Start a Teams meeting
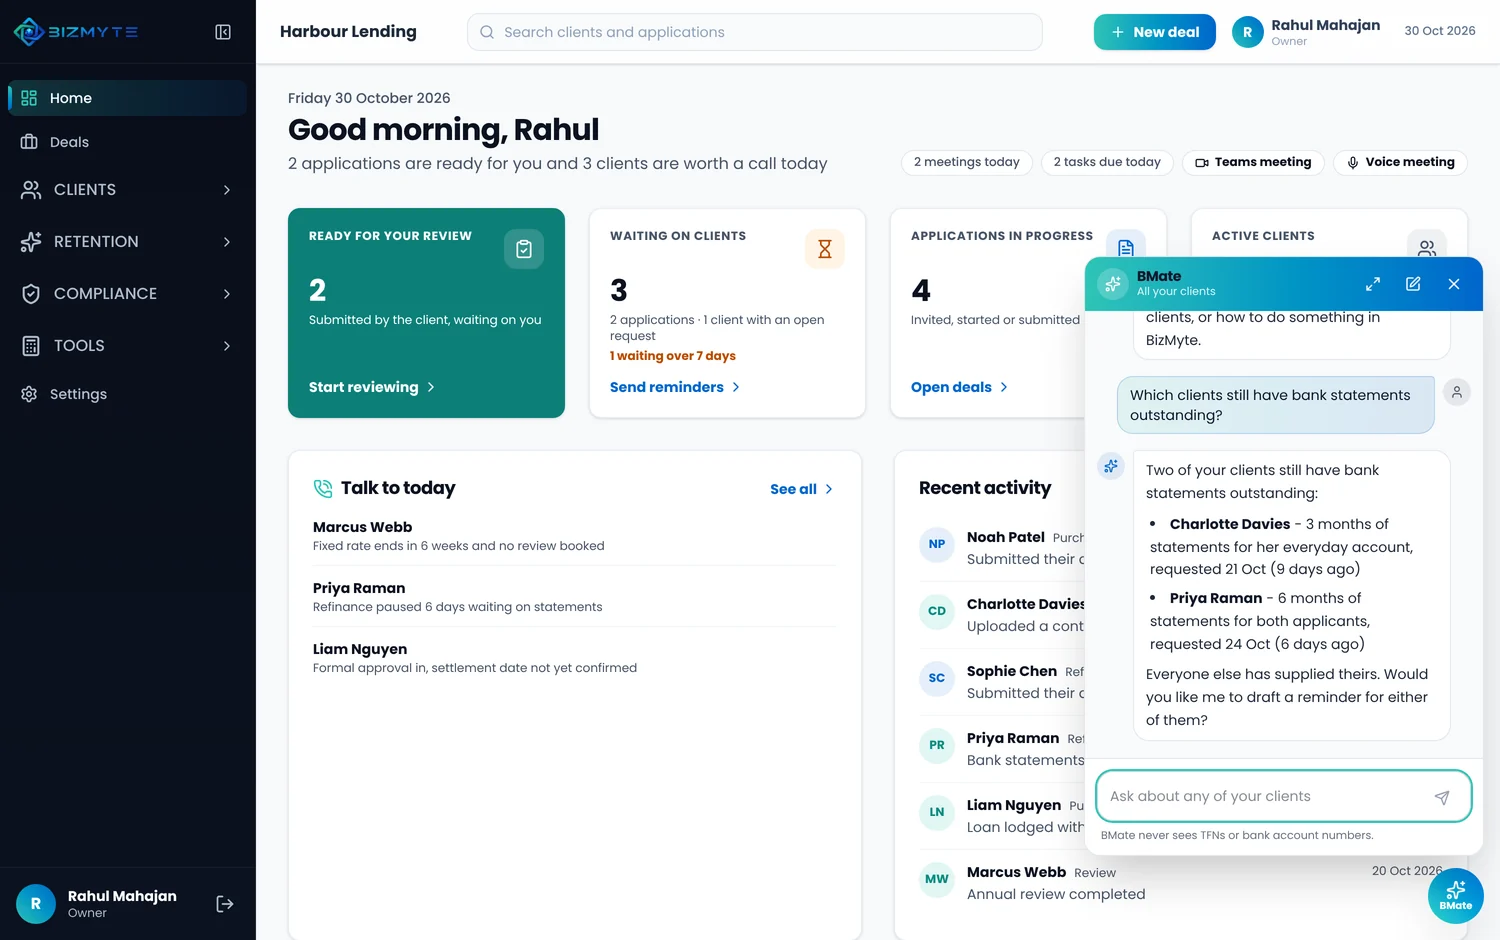Screen dimensions: 1500x940 coord(1253,162)
